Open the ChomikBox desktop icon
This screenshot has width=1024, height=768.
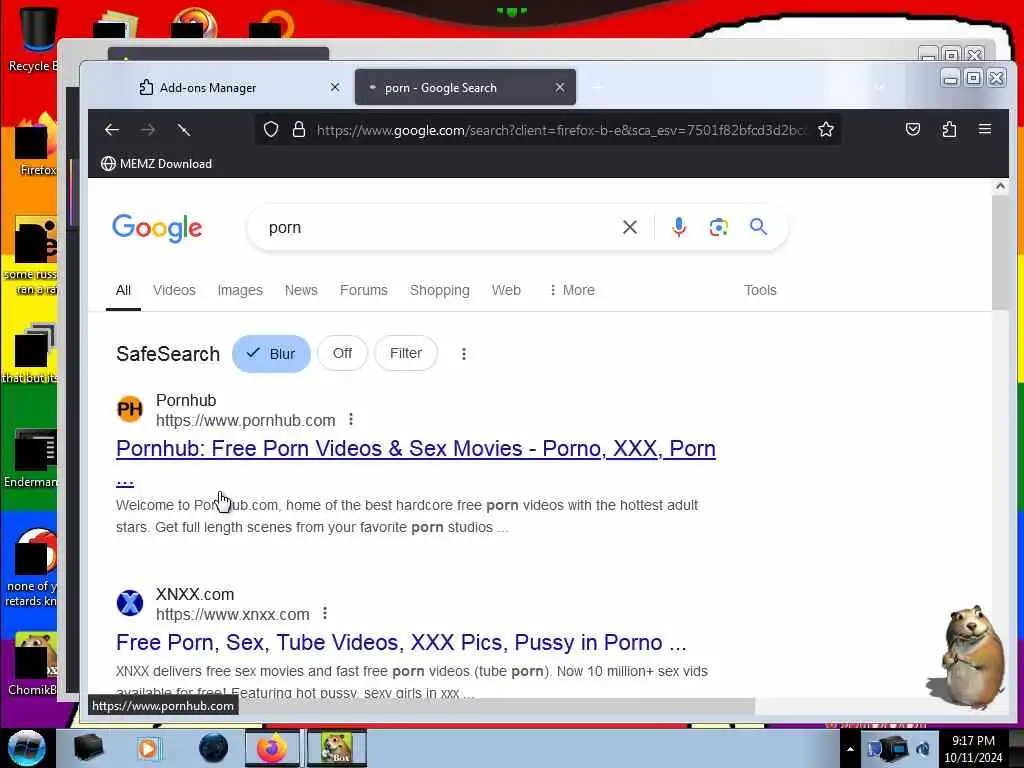(33, 663)
